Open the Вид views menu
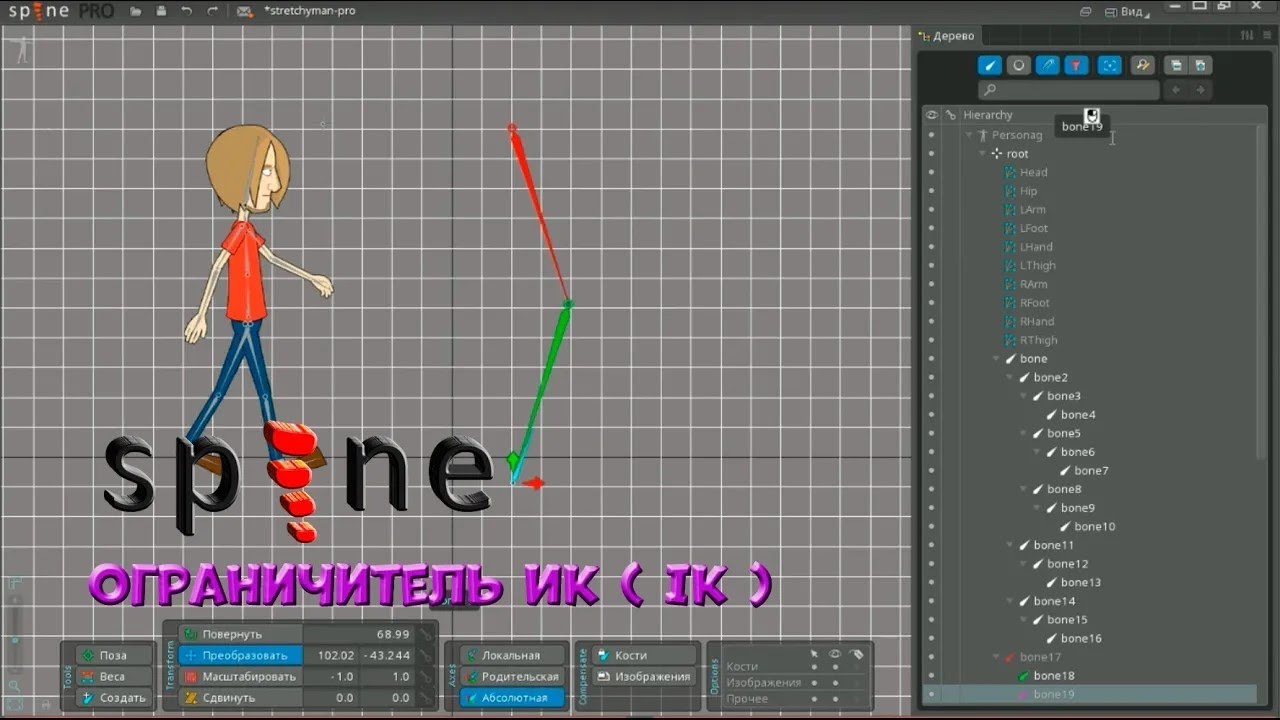 point(1125,11)
